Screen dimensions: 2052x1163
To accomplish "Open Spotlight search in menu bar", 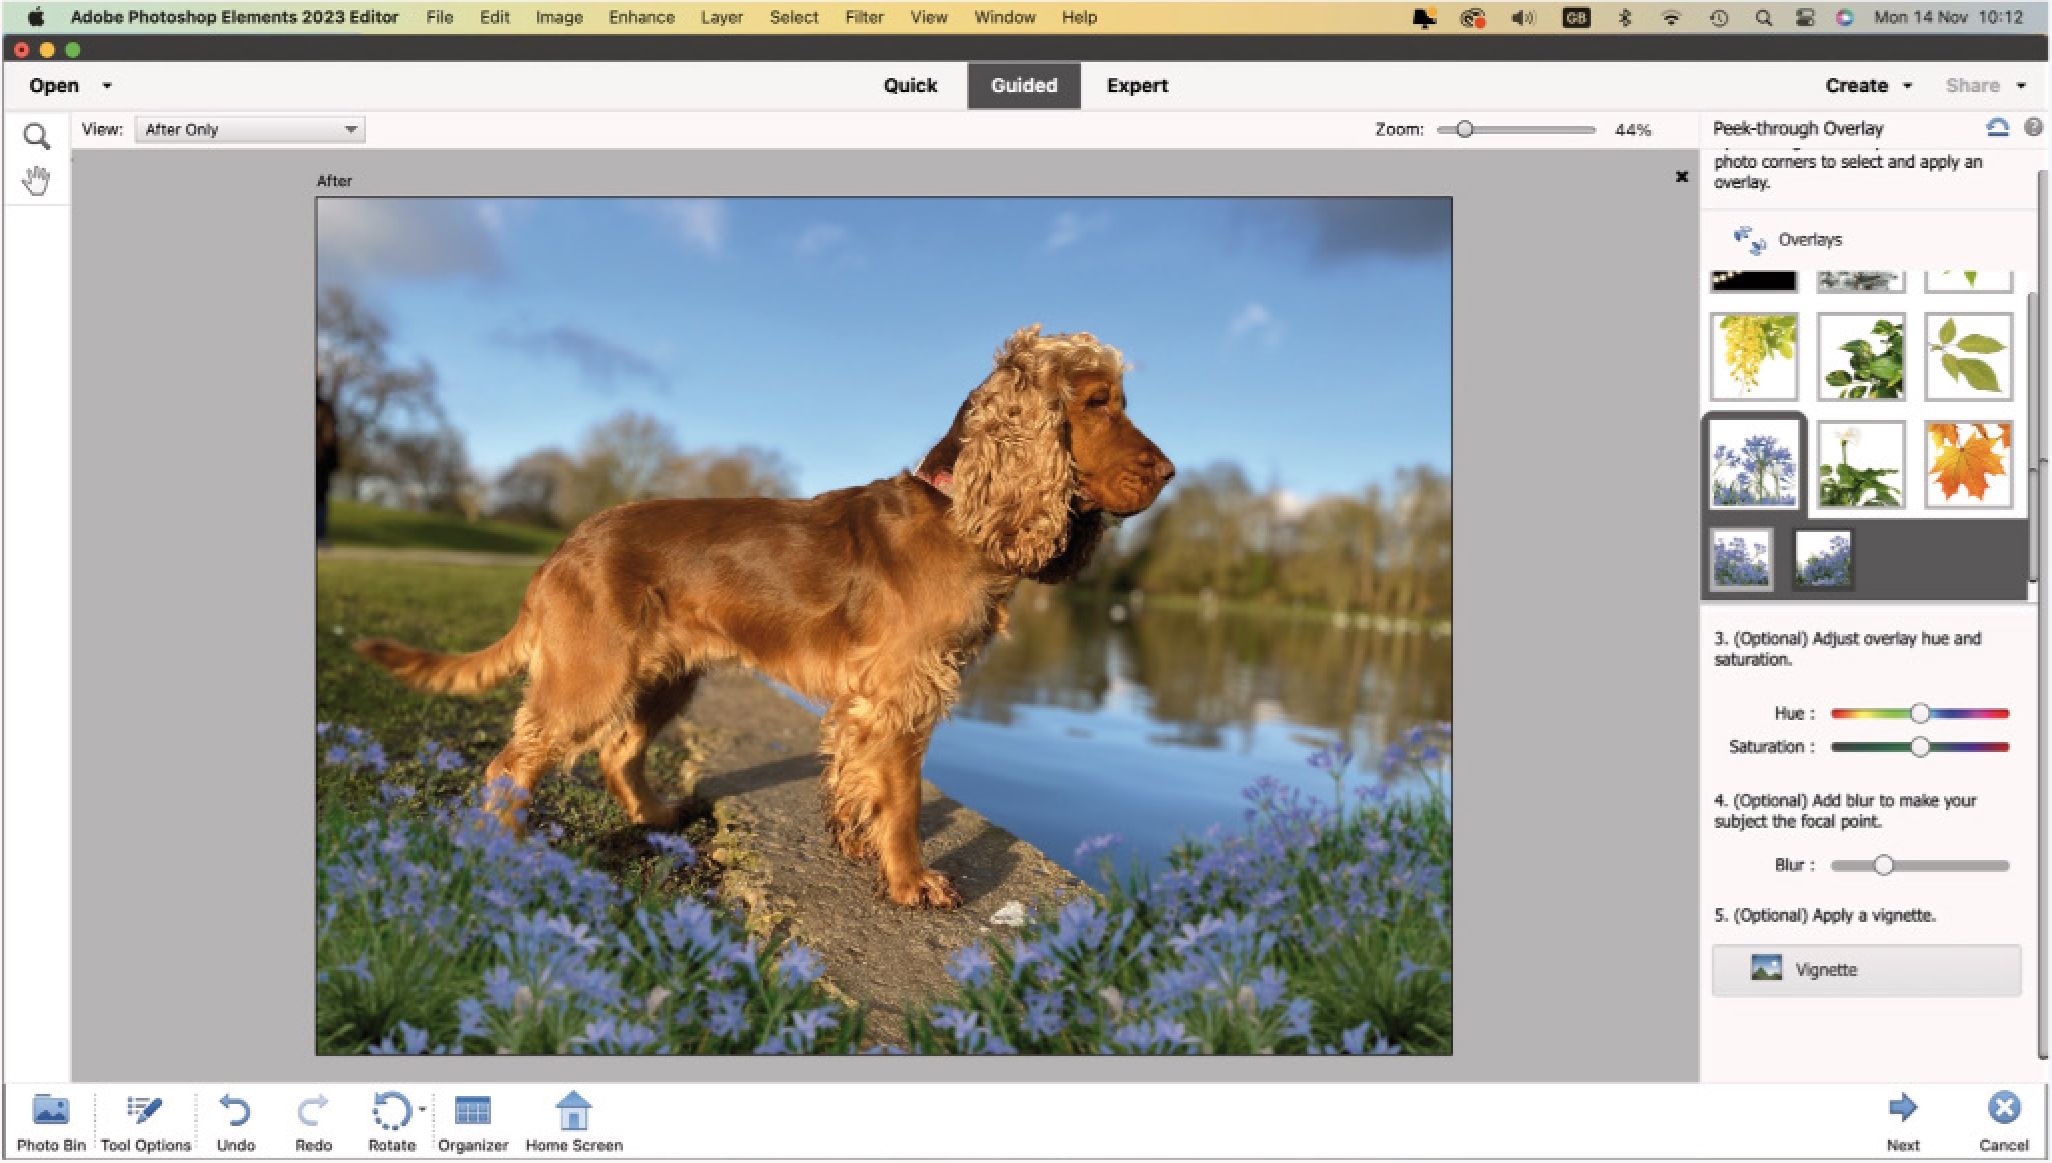I will click(x=1763, y=17).
